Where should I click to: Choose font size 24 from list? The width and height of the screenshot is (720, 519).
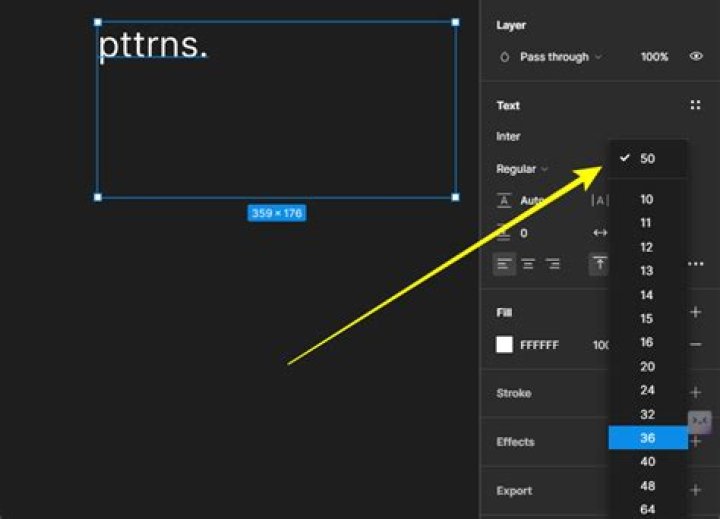648,390
